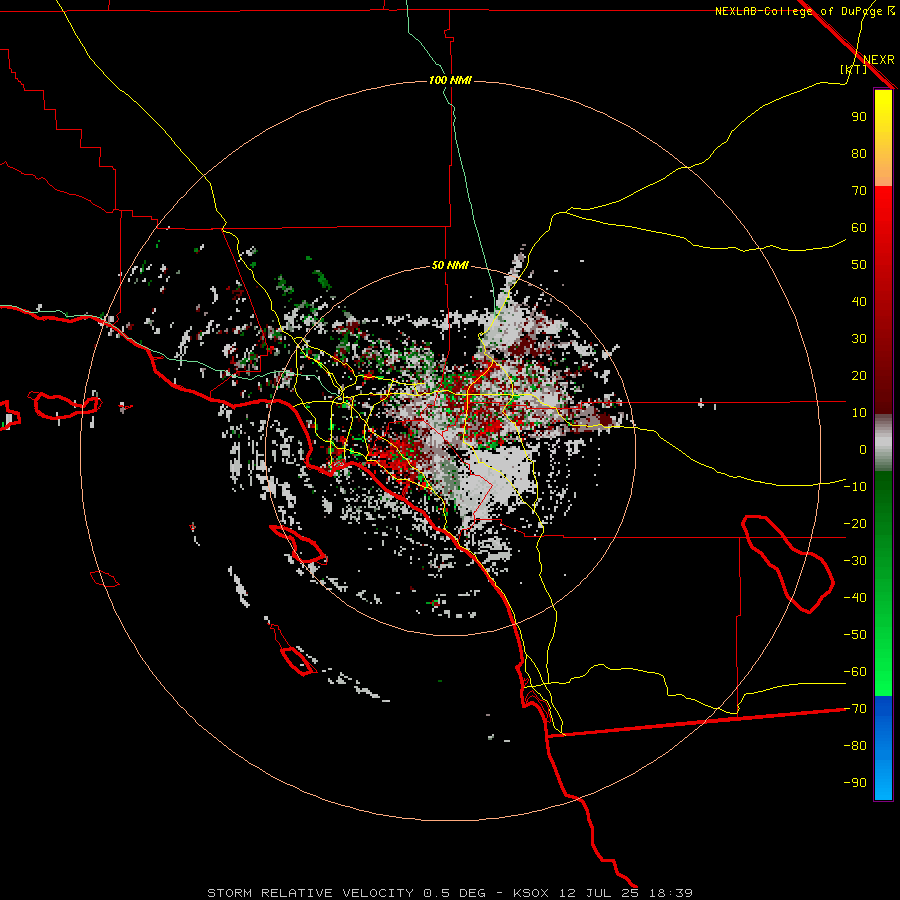Click the 90 value on the velocity scale
This screenshot has height=900, width=900.
pos(859,117)
